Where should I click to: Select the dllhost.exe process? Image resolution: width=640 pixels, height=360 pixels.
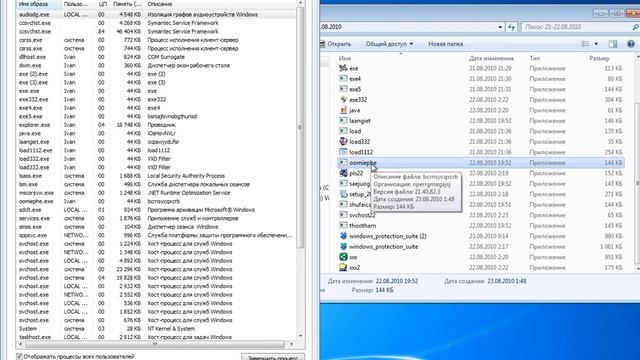tap(156, 57)
